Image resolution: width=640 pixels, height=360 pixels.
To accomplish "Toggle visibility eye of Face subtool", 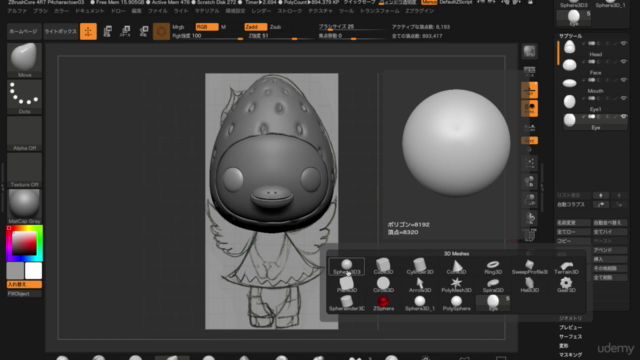I will click(623, 62).
